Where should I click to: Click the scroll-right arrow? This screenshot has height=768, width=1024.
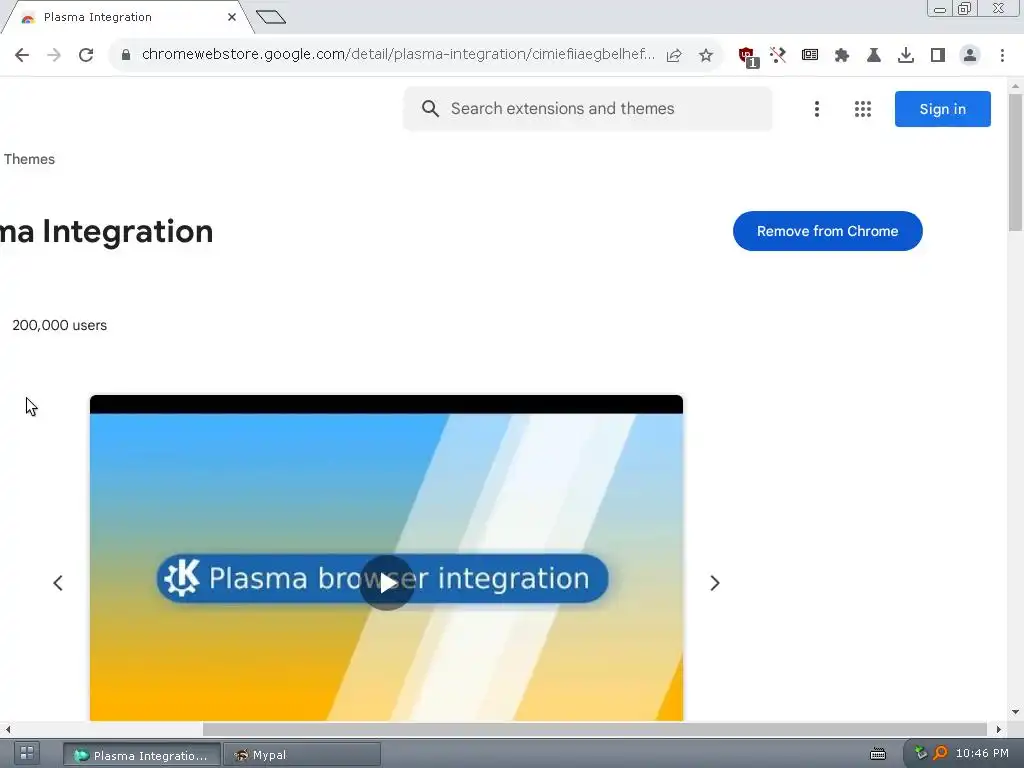pyautogui.click(x=999, y=729)
